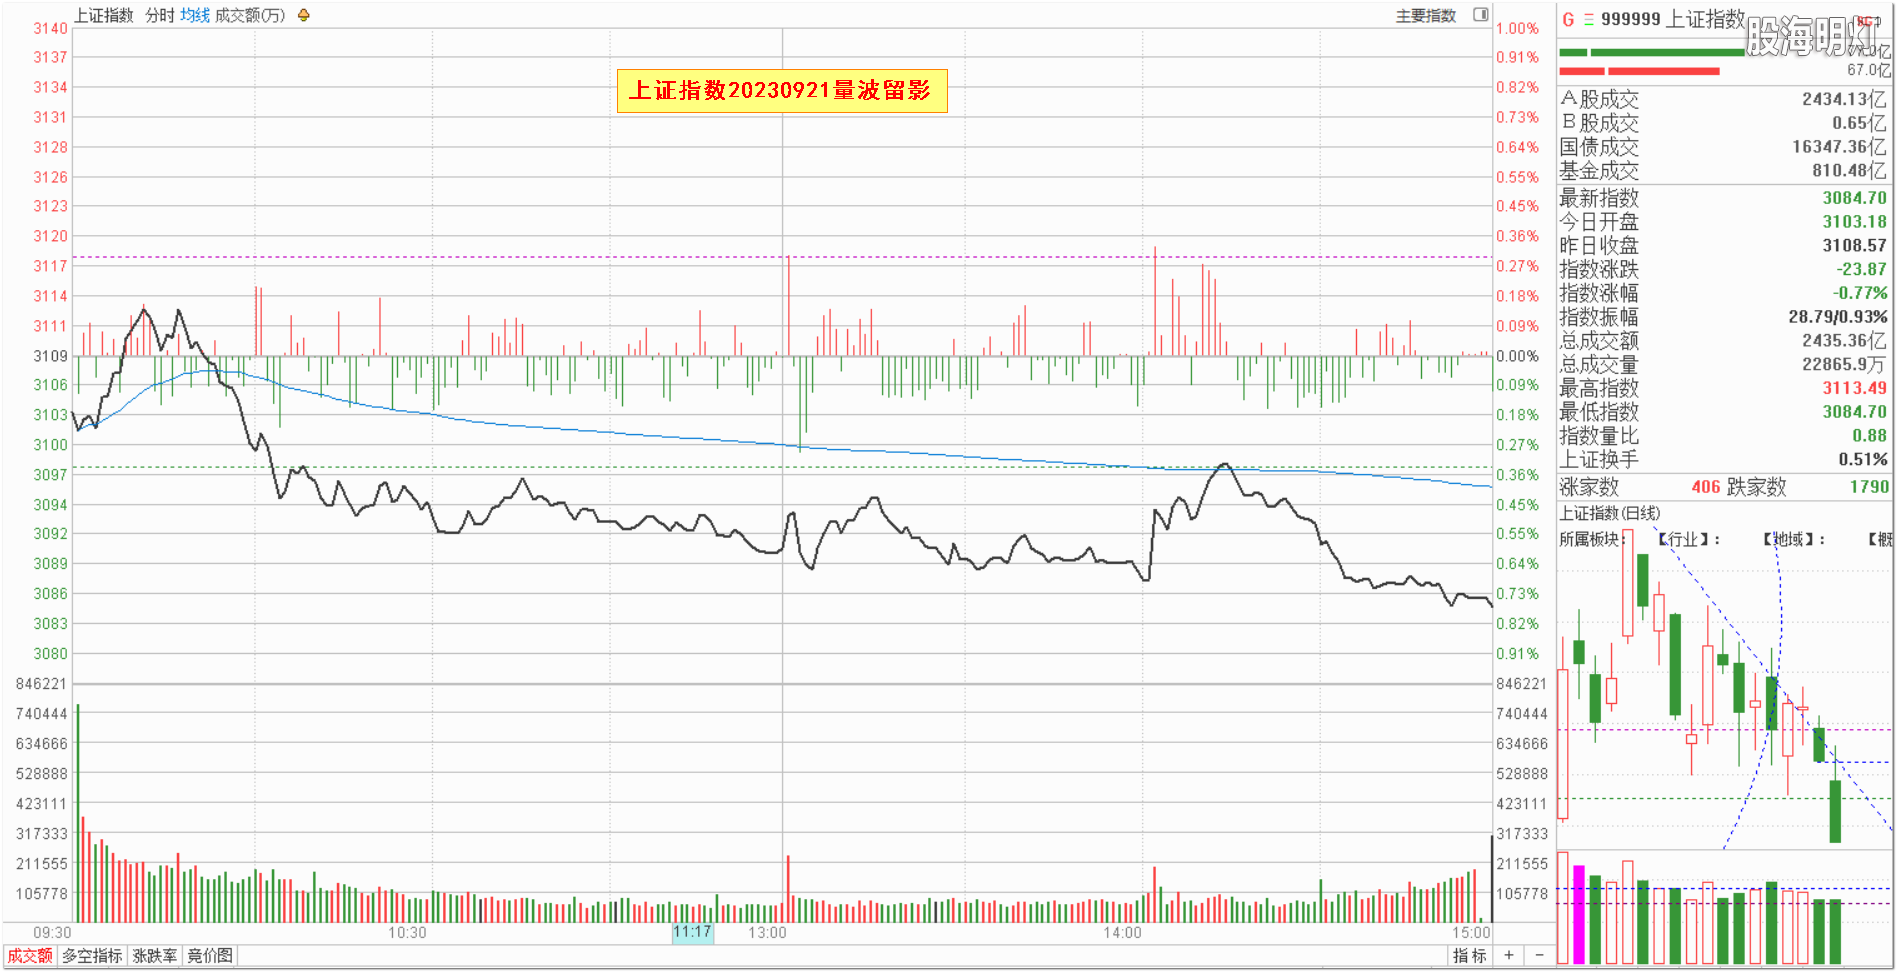Screen dimensions: 1897x972
Task: Click the 跌家数 count 1790
Action: pyautogui.click(x=1869, y=487)
